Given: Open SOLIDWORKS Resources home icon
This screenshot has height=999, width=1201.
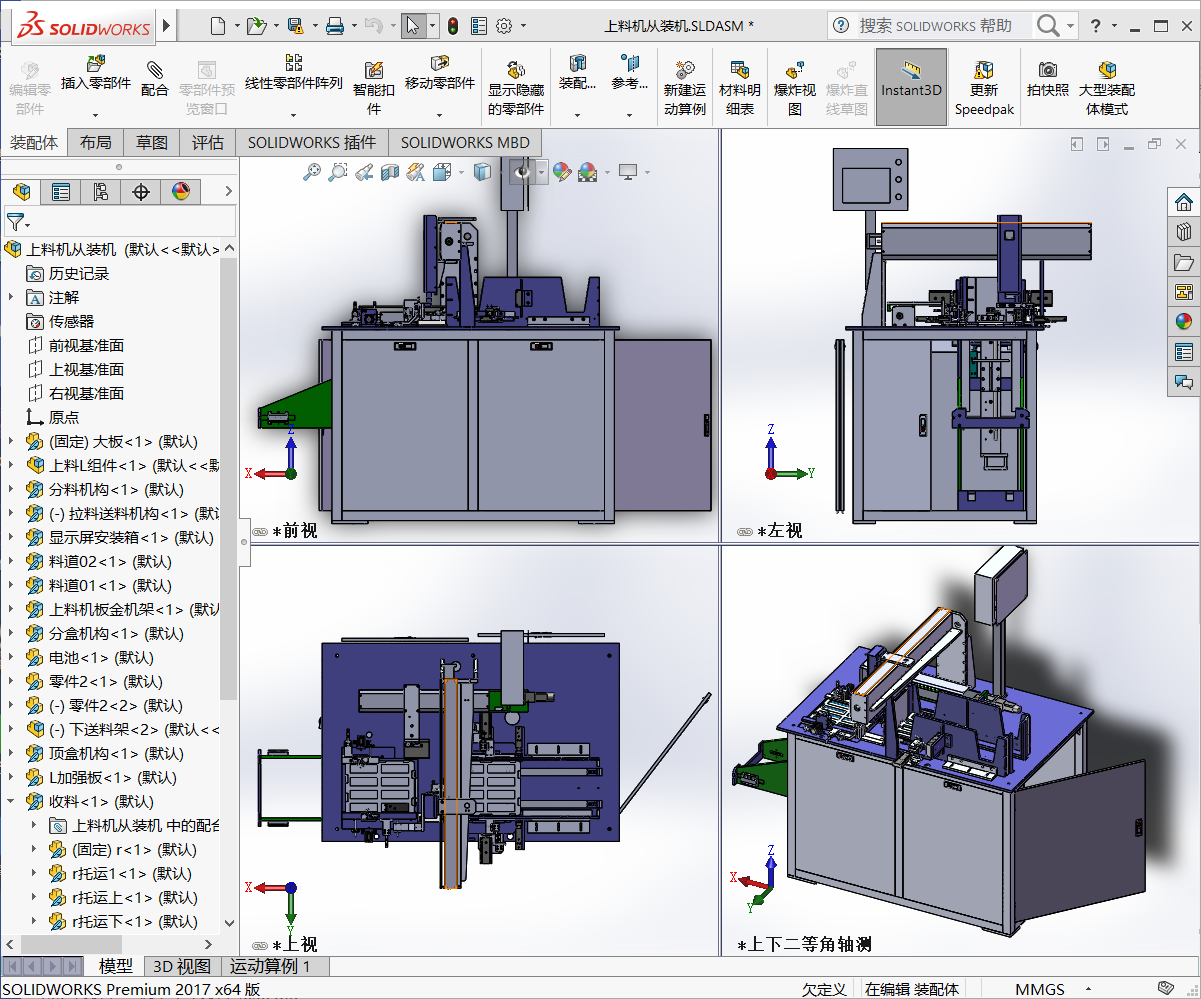Looking at the screenshot, I should tap(1184, 201).
